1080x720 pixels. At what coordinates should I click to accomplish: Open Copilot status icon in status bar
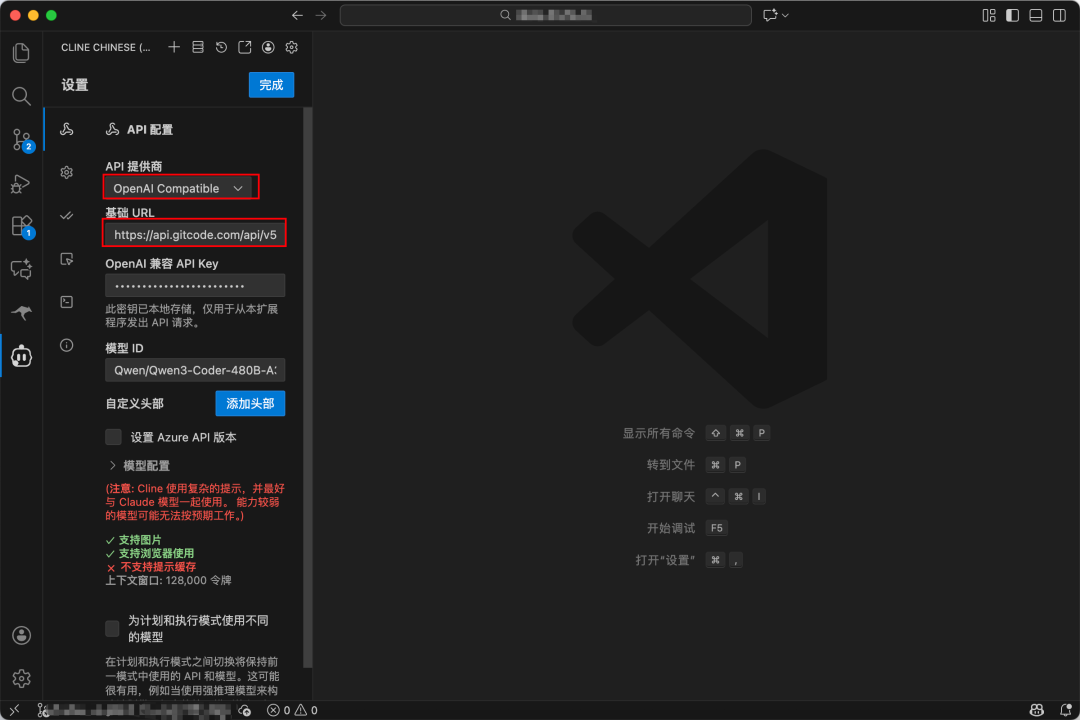(1037, 710)
